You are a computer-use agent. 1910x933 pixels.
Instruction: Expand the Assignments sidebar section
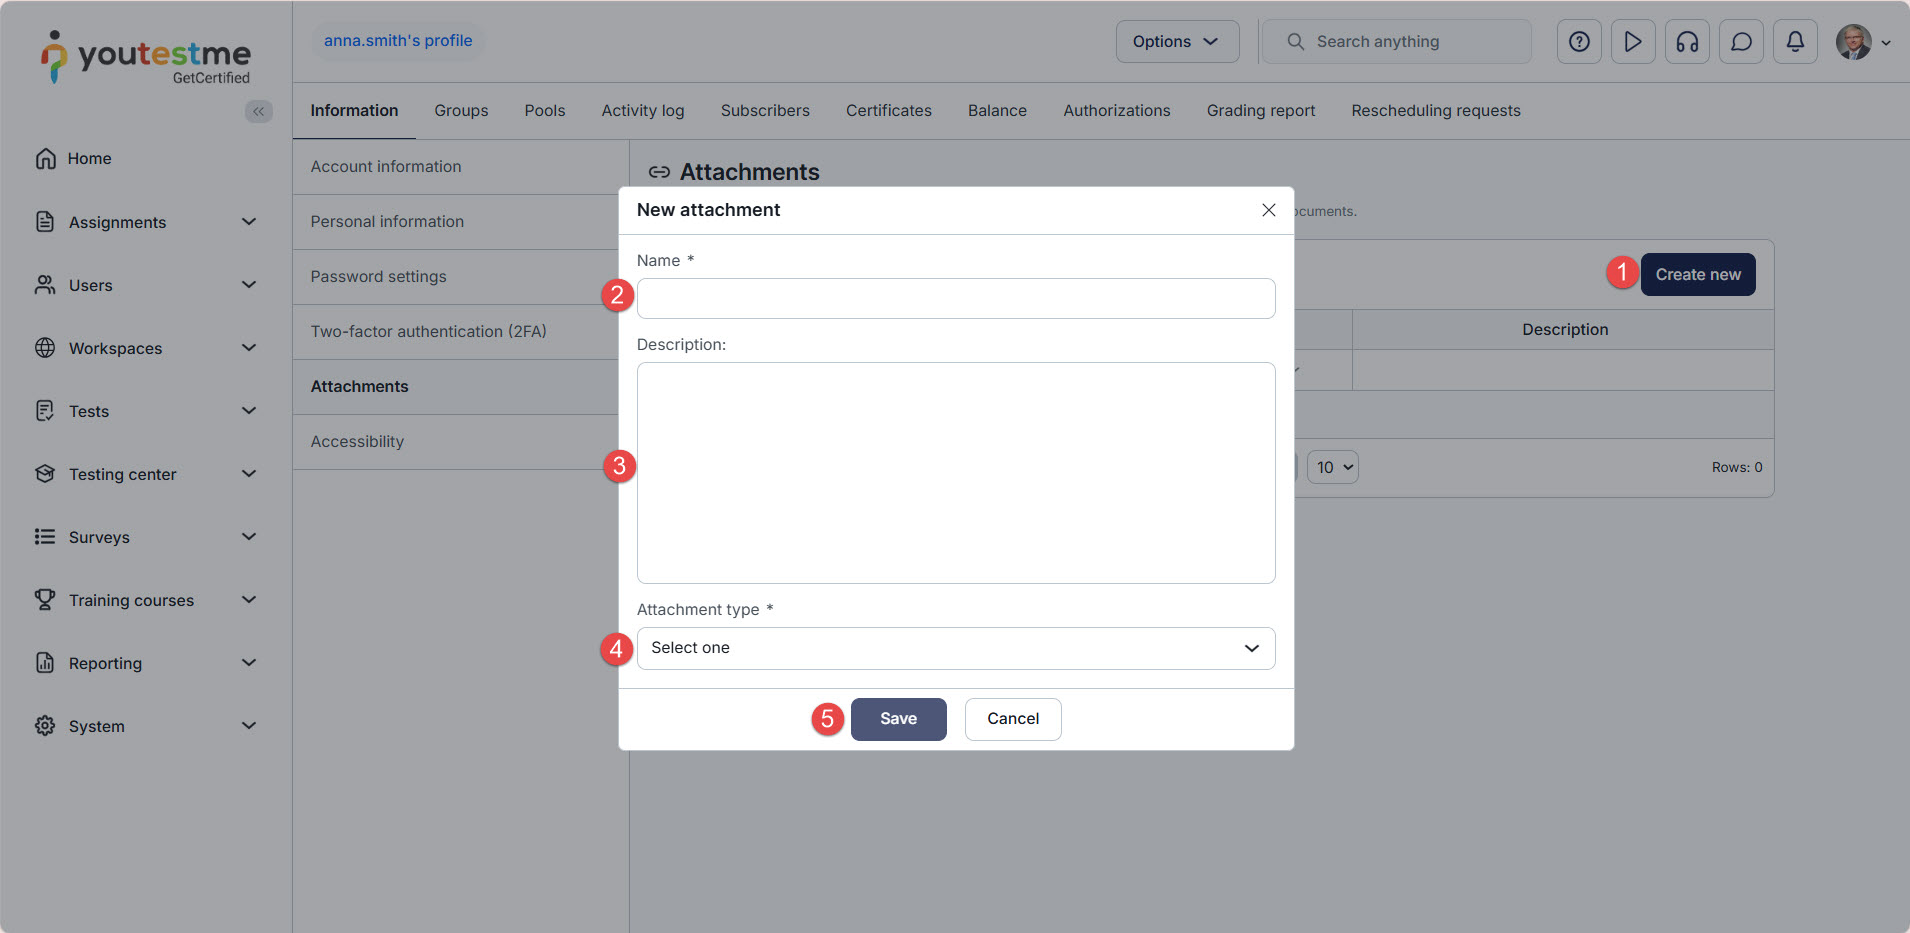click(249, 222)
